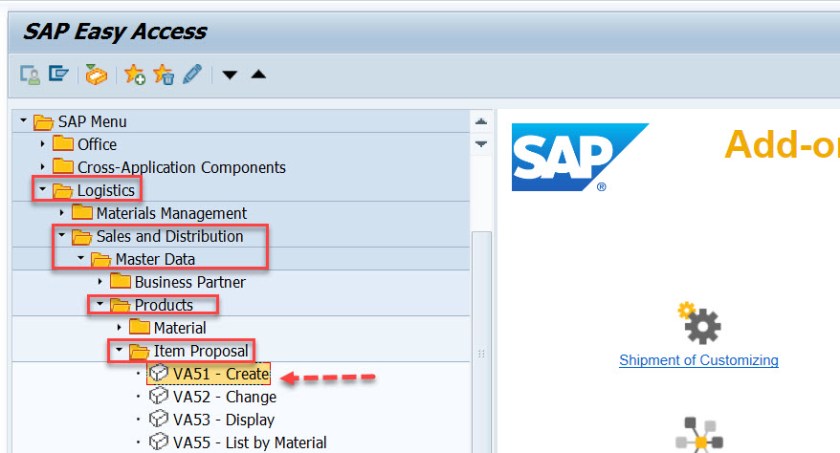Click the User Menu toolbar icon
Image resolution: width=840 pixels, height=453 pixels.
(30, 74)
